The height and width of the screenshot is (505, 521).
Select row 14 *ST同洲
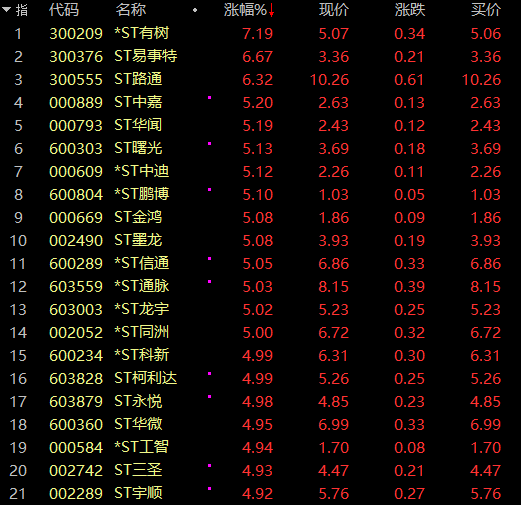pyautogui.click(x=260, y=332)
